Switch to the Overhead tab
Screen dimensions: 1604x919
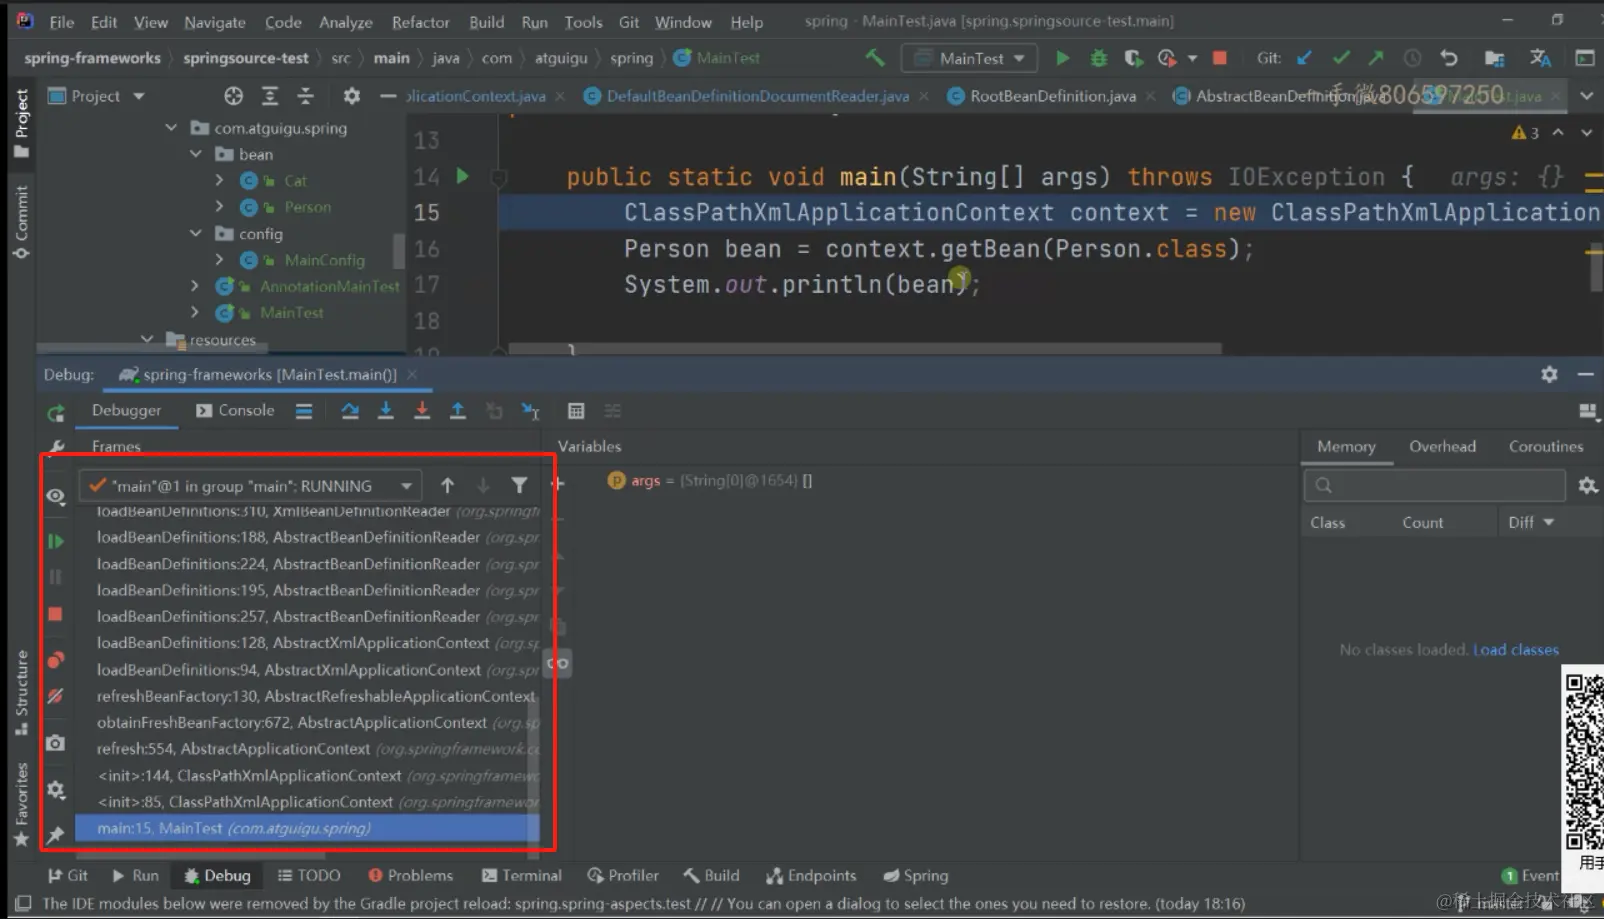coord(1442,447)
